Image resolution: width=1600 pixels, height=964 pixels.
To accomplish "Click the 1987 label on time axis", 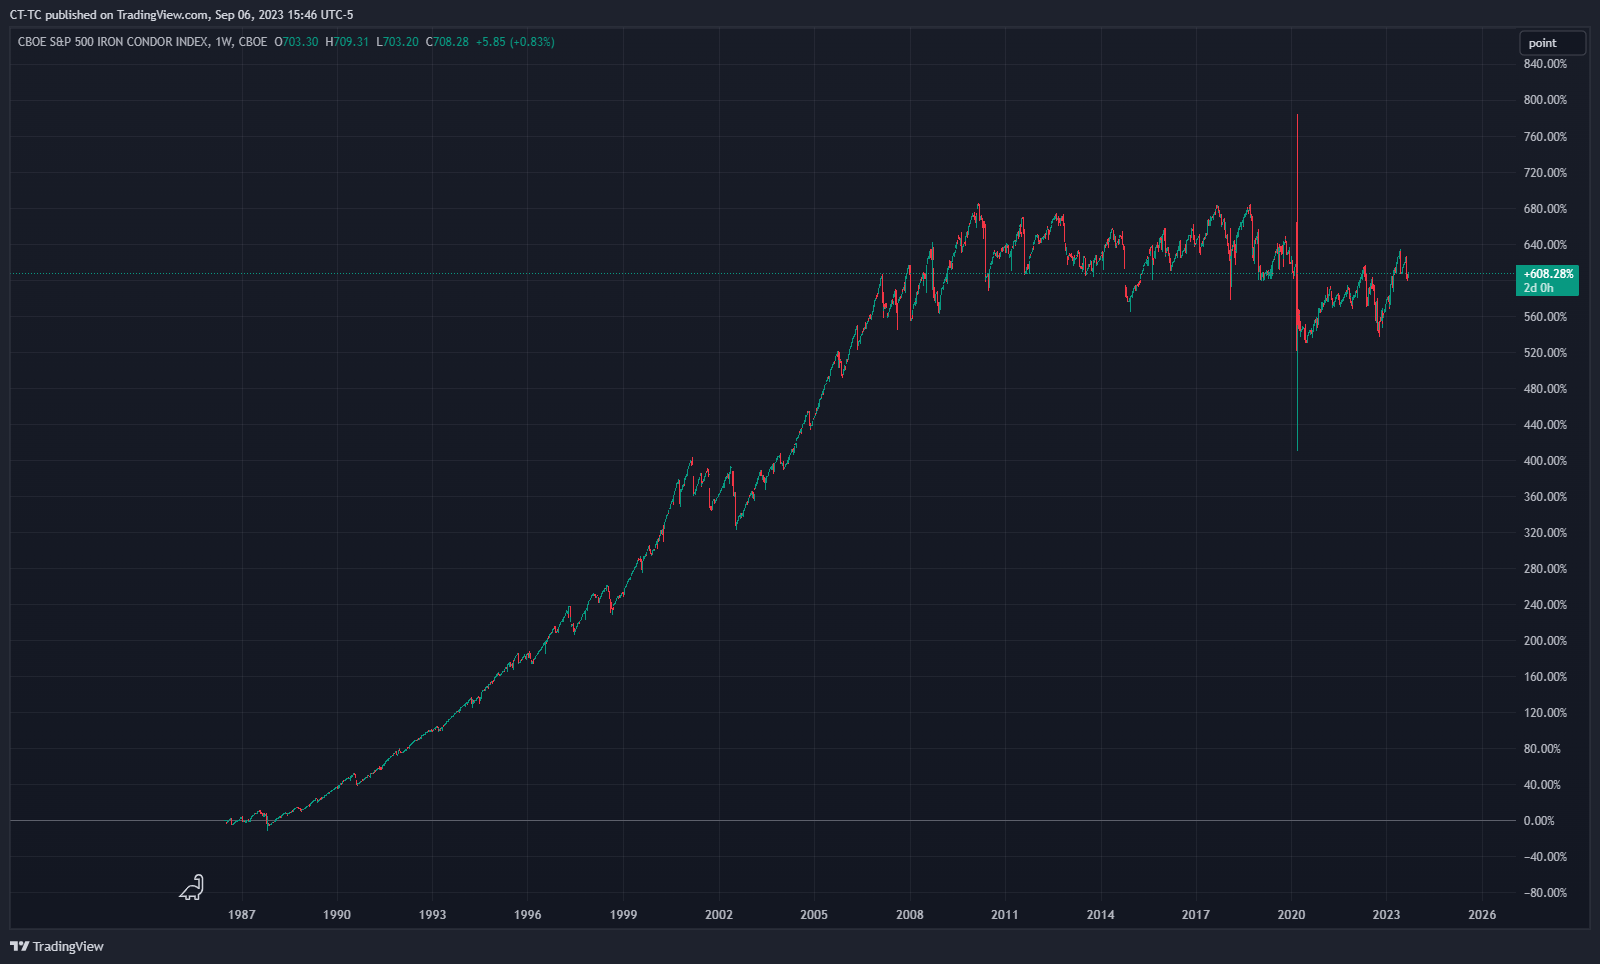I will (x=241, y=914).
